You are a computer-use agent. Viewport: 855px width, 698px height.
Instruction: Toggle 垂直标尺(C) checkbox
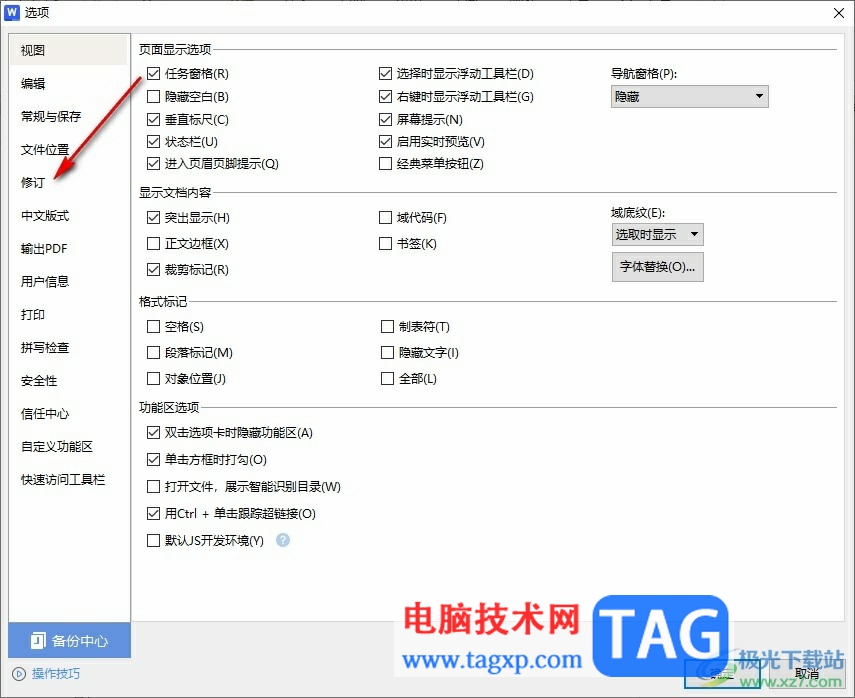153,119
